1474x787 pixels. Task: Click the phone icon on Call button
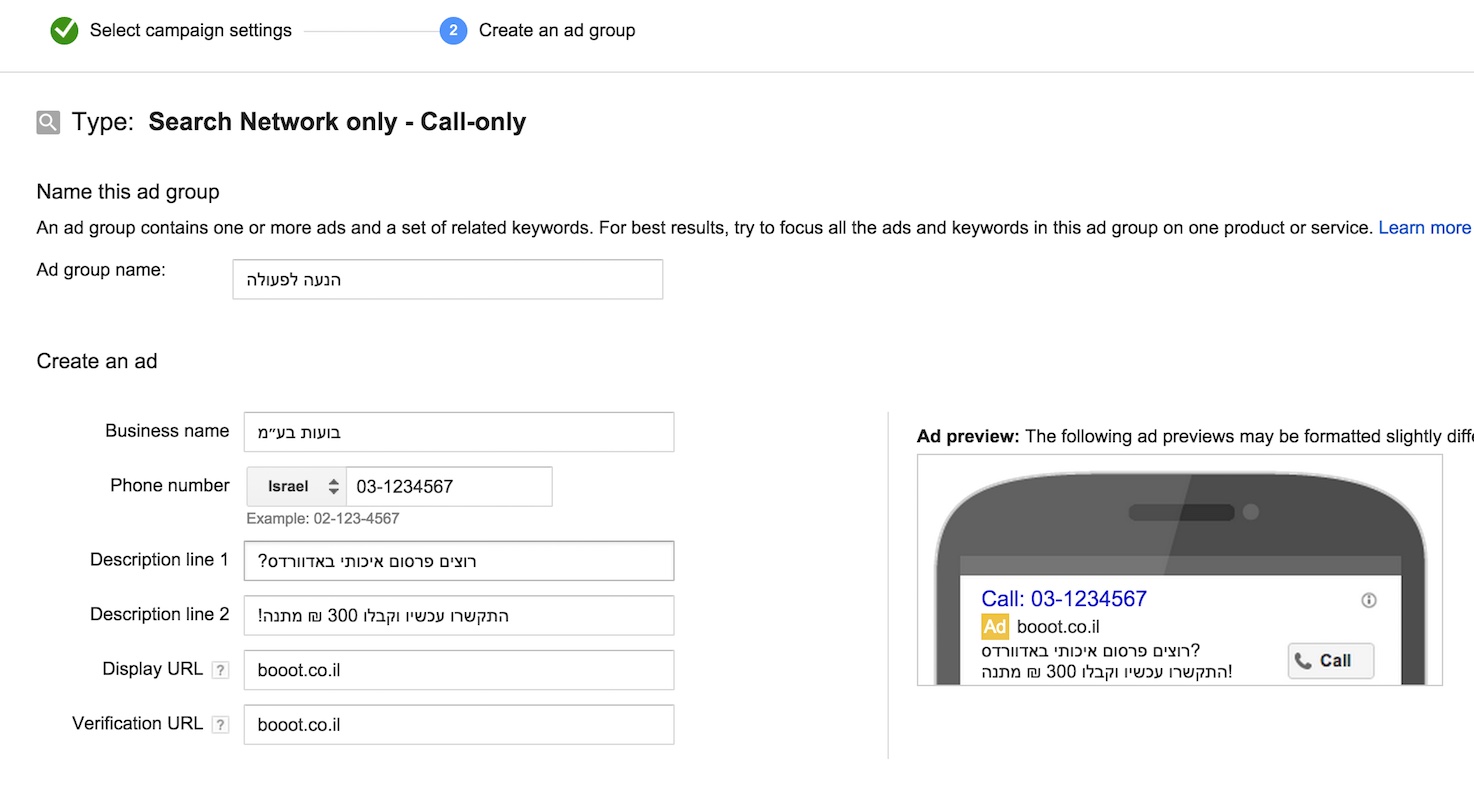1302,660
